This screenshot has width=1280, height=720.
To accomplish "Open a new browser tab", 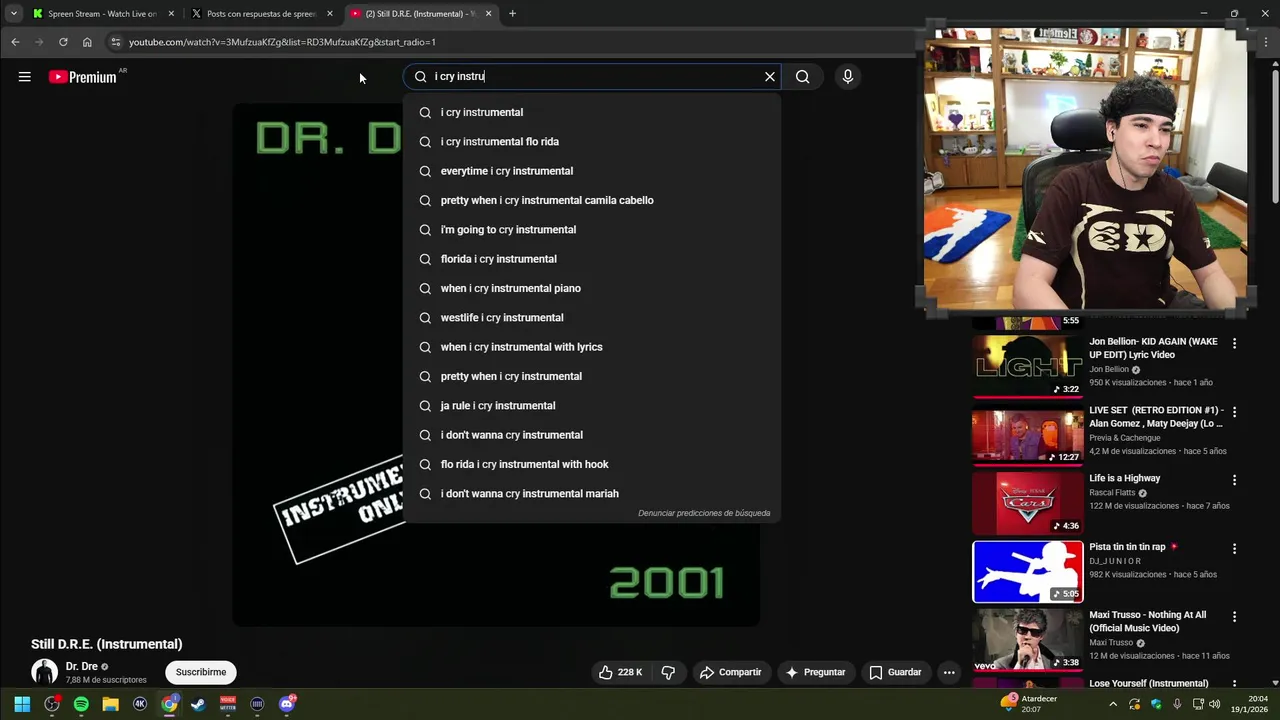I will point(512,14).
